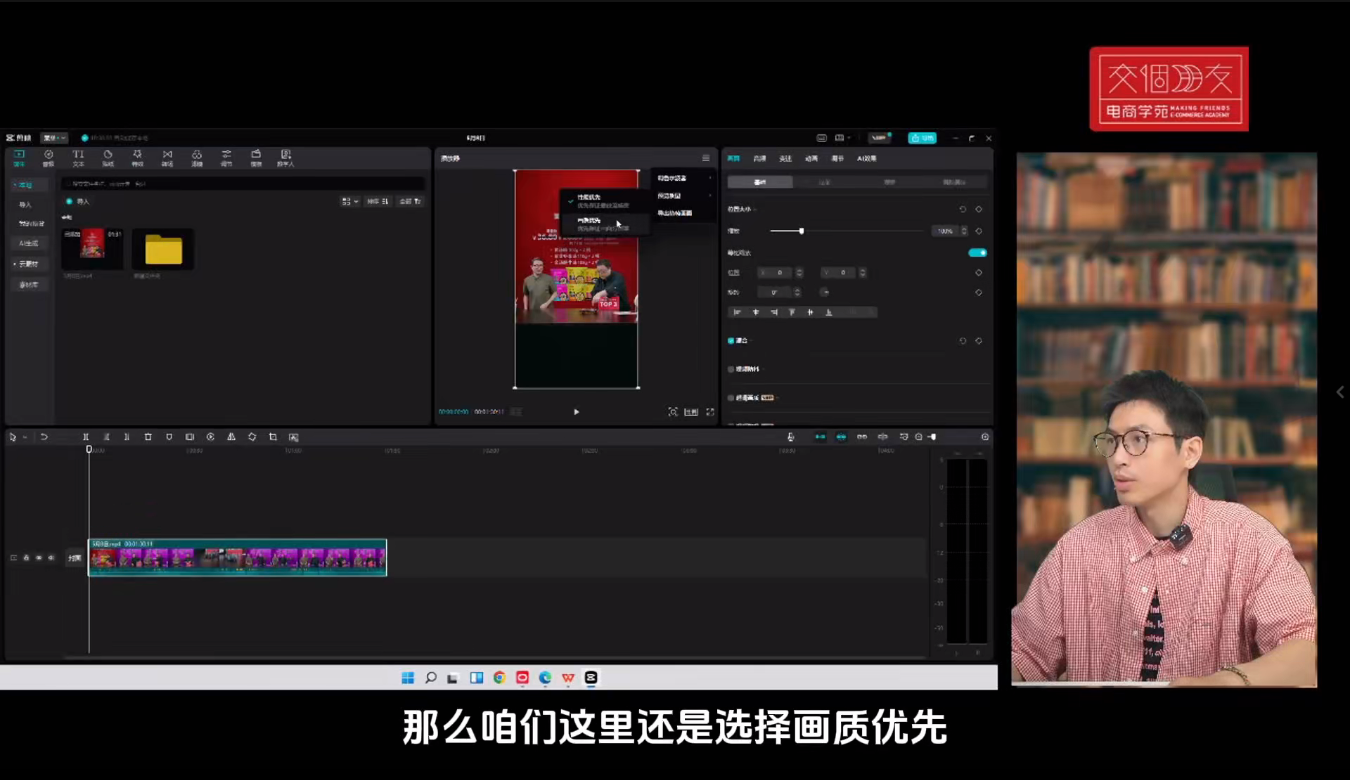Open the color space settings submenu
This screenshot has height=780, width=1350.
672,178
